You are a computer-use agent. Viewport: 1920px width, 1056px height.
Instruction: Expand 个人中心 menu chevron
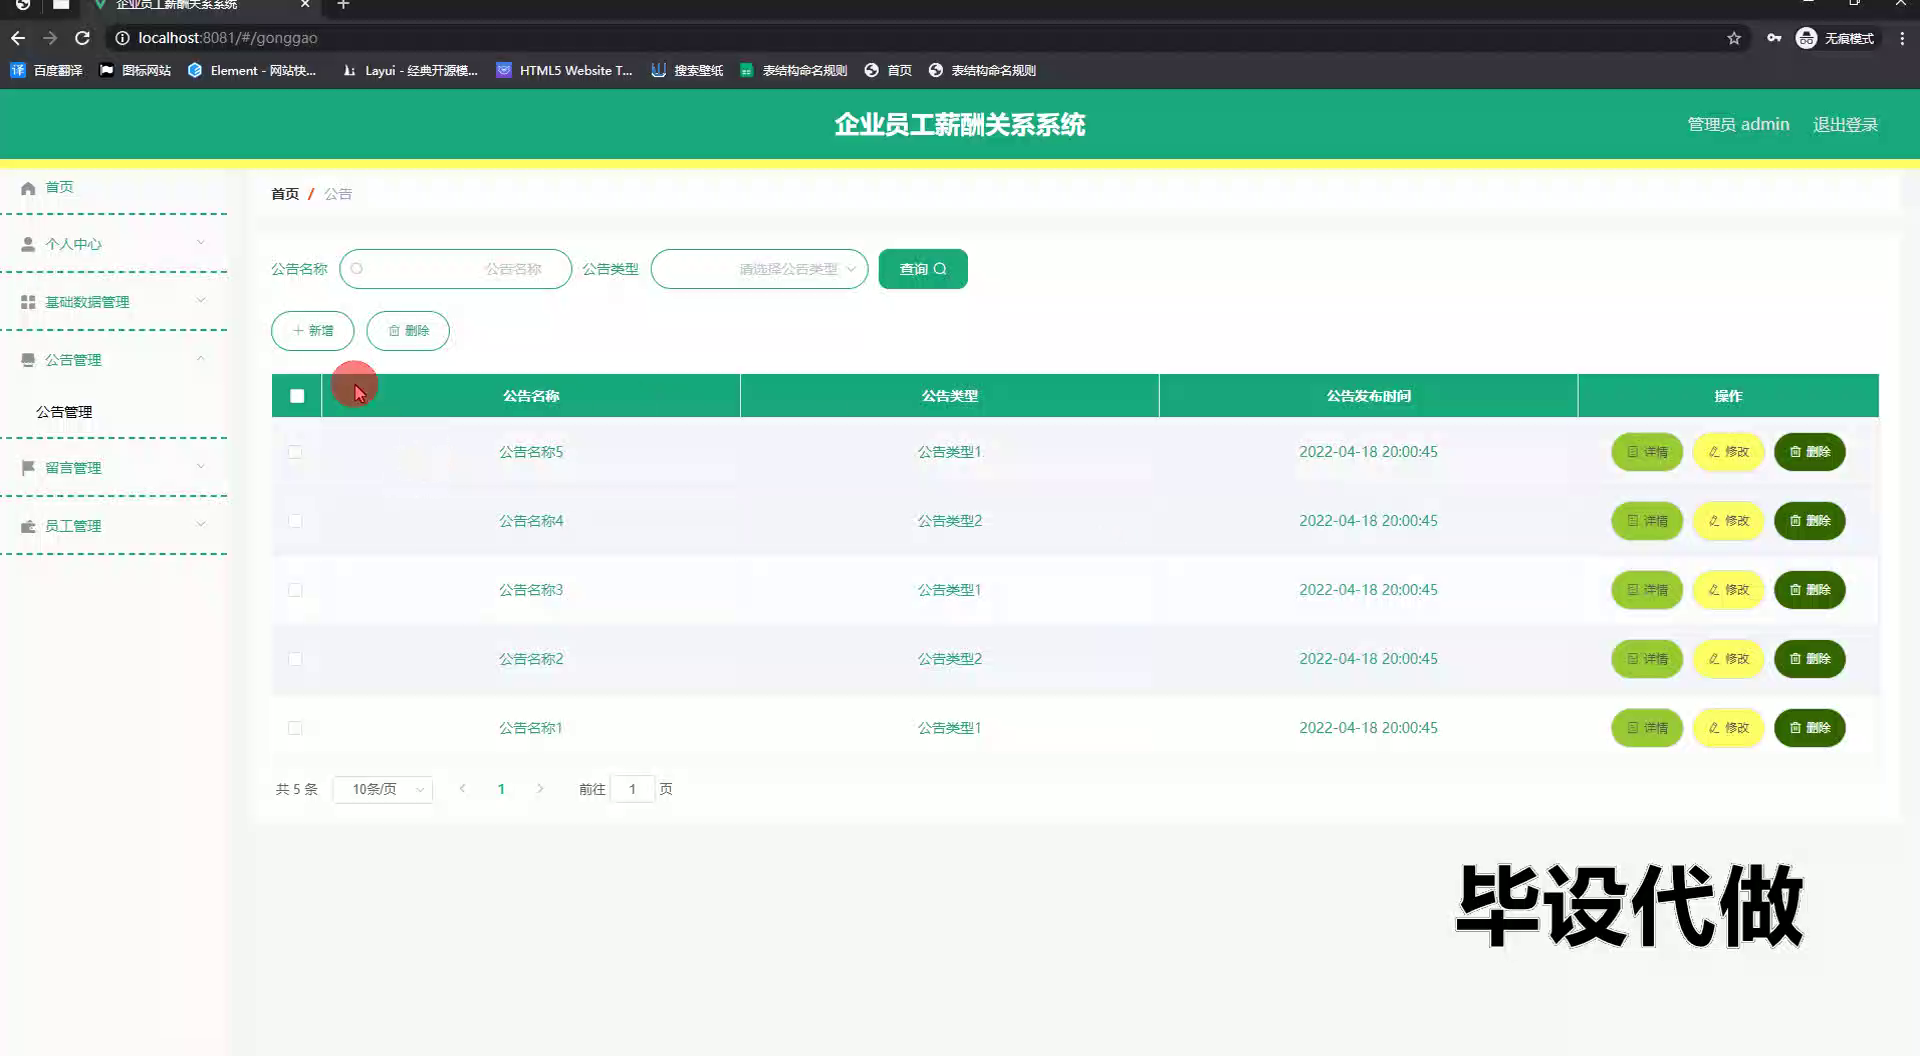pyautogui.click(x=200, y=243)
